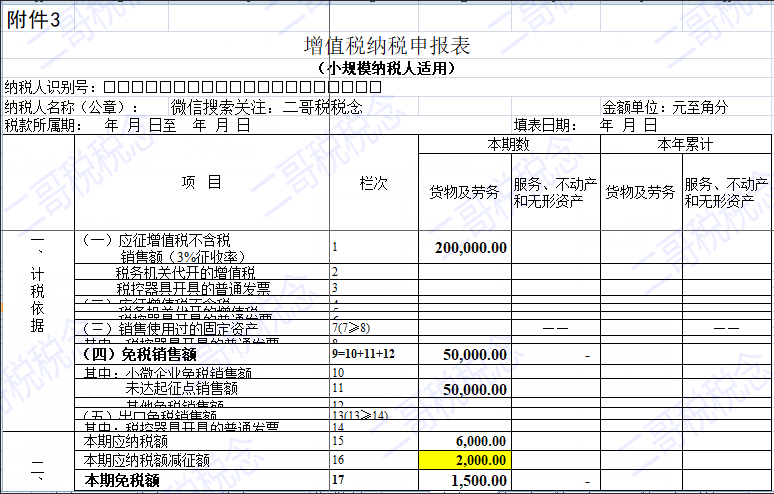Select the 填表日期 cell
This screenshot has height=494, width=774.
pyautogui.click(x=585, y=125)
